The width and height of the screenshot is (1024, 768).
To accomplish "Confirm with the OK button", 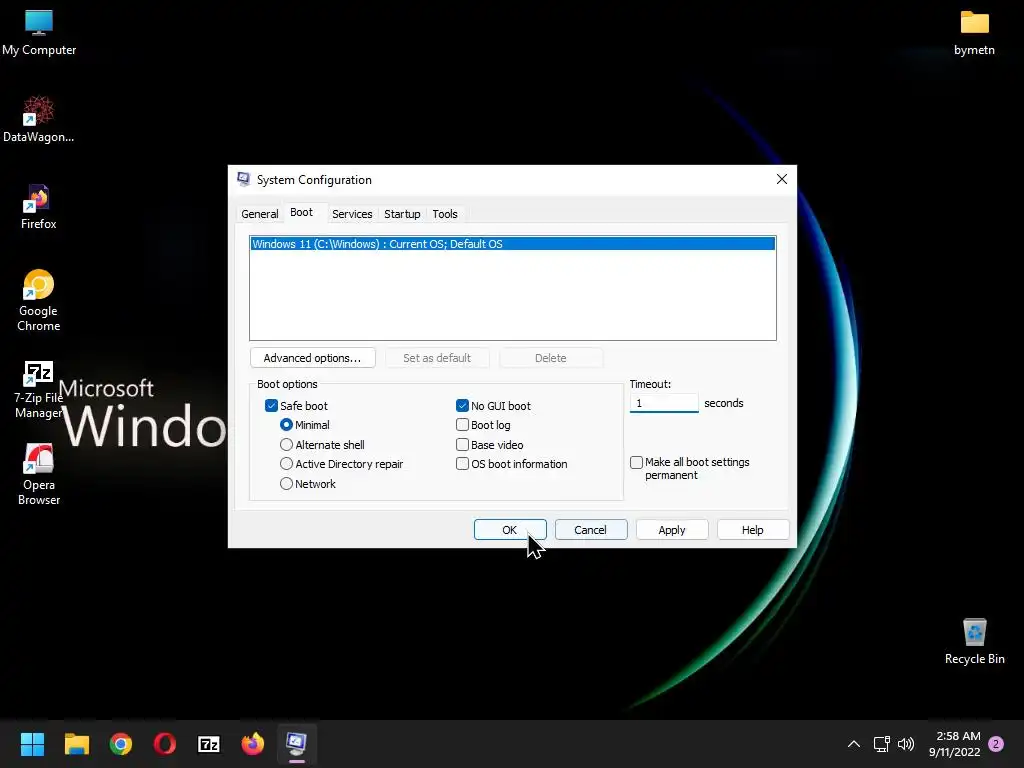I will [x=510, y=530].
